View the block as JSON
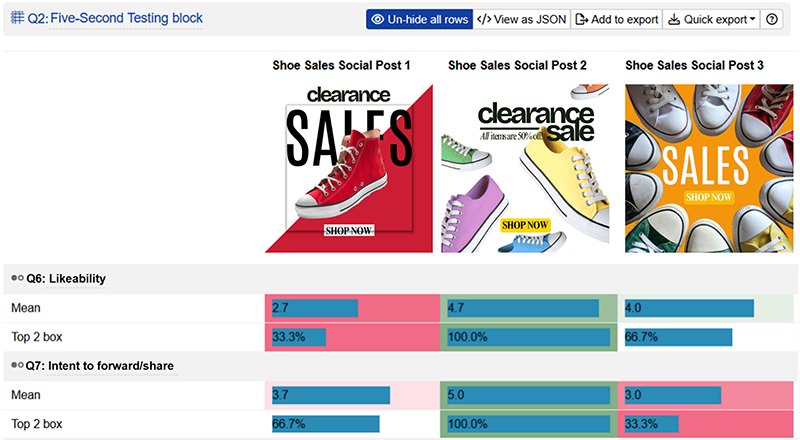The height and width of the screenshot is (440, 800). pos(521,19)
